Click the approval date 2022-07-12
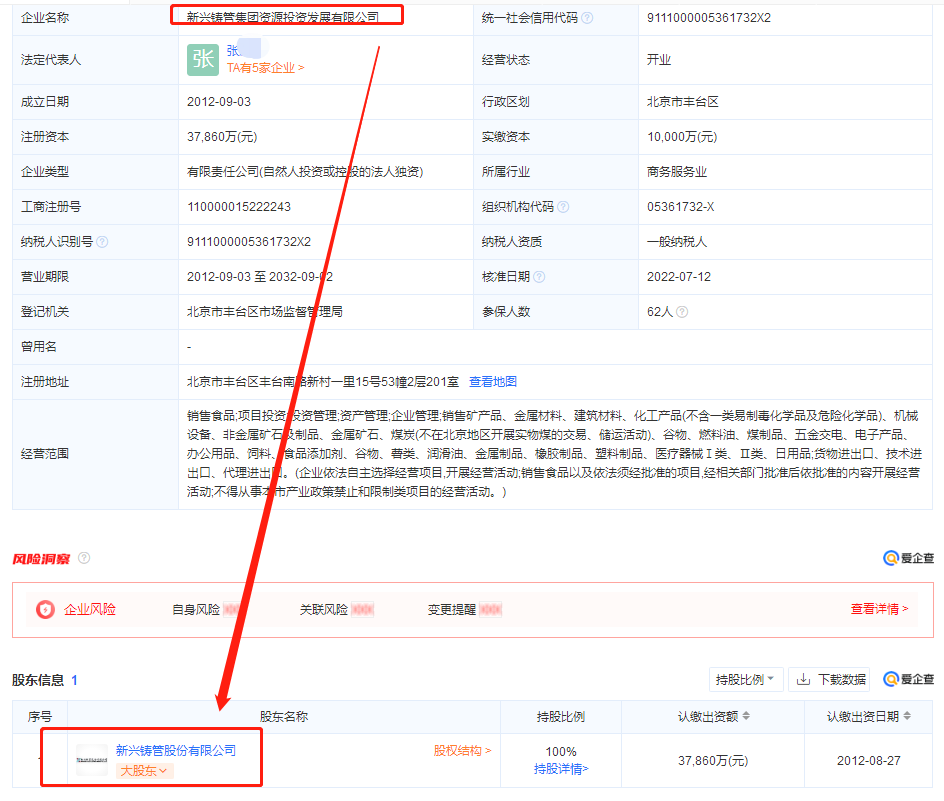This screenshot has width=944, height=801. (x=679, y=277)
